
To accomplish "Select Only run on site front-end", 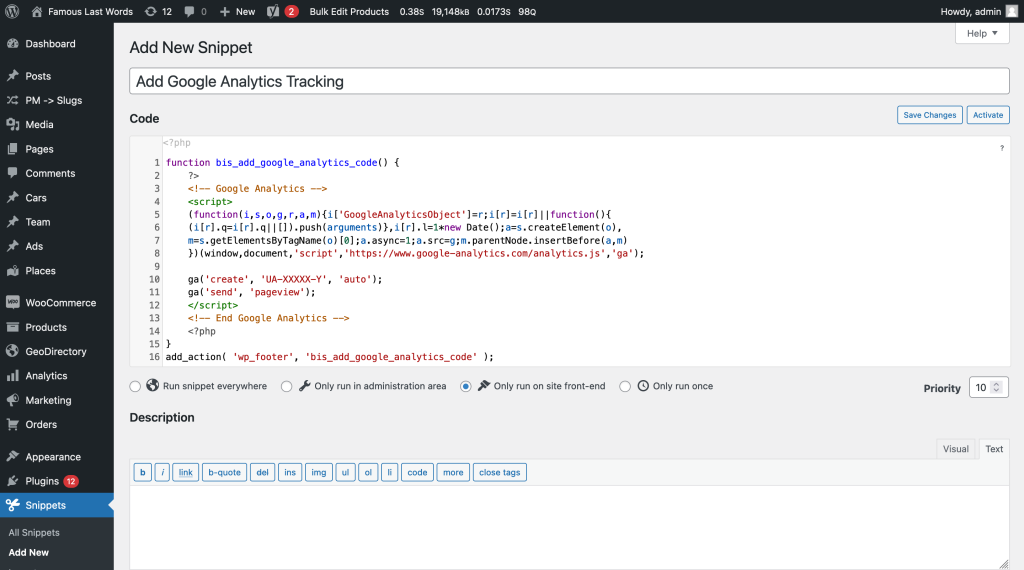I will point(466,387).
